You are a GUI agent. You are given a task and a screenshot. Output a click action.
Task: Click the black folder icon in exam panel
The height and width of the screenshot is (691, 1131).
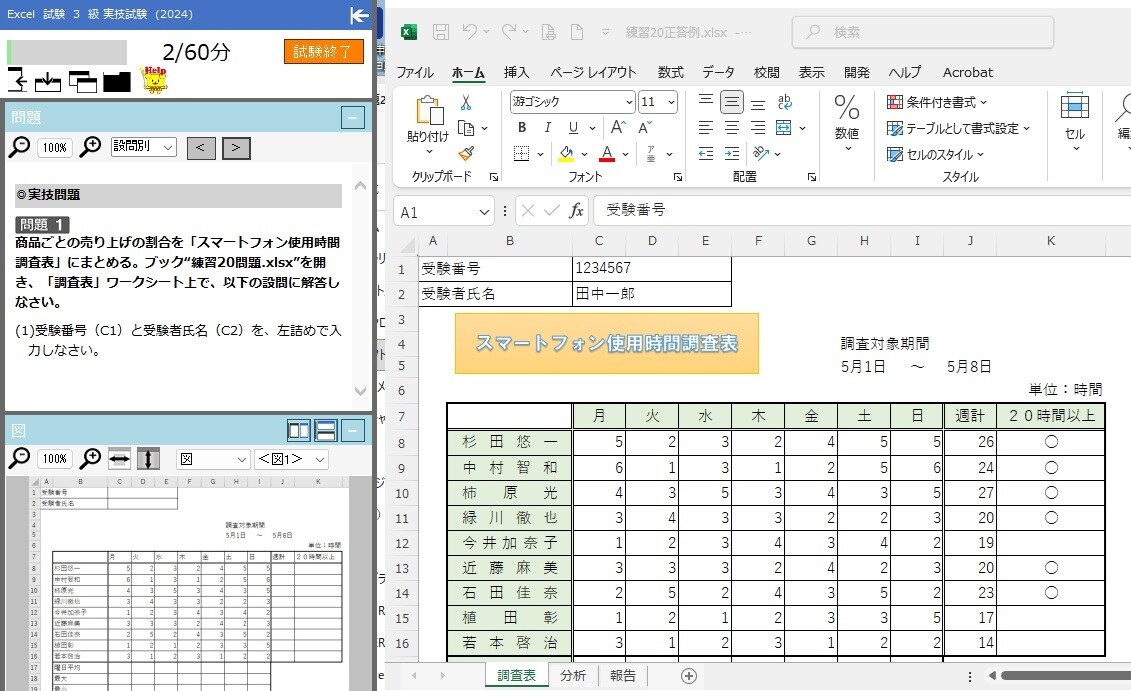pos(117,82)
